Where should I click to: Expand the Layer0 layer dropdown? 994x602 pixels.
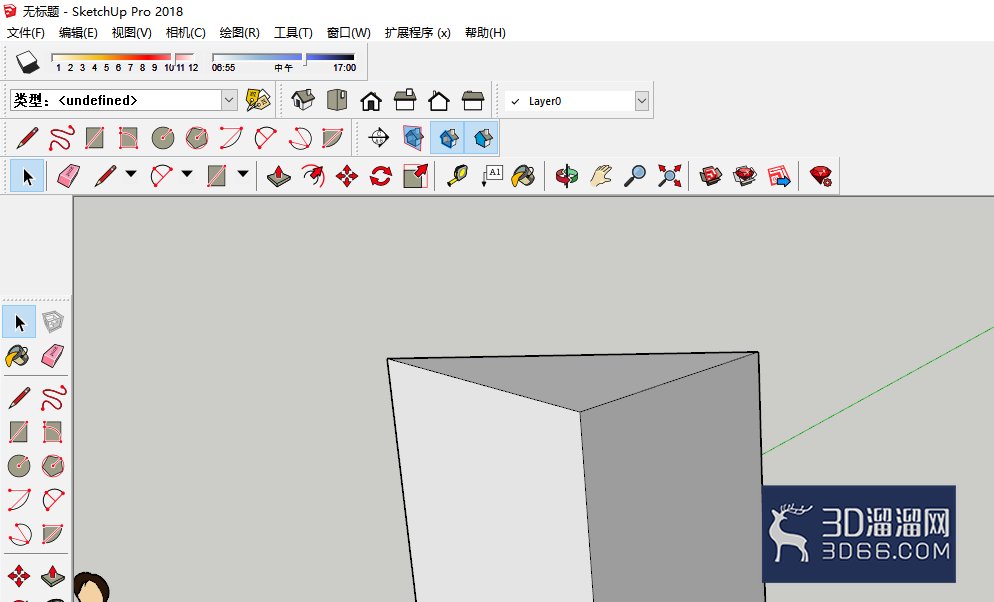click(642, 101)
